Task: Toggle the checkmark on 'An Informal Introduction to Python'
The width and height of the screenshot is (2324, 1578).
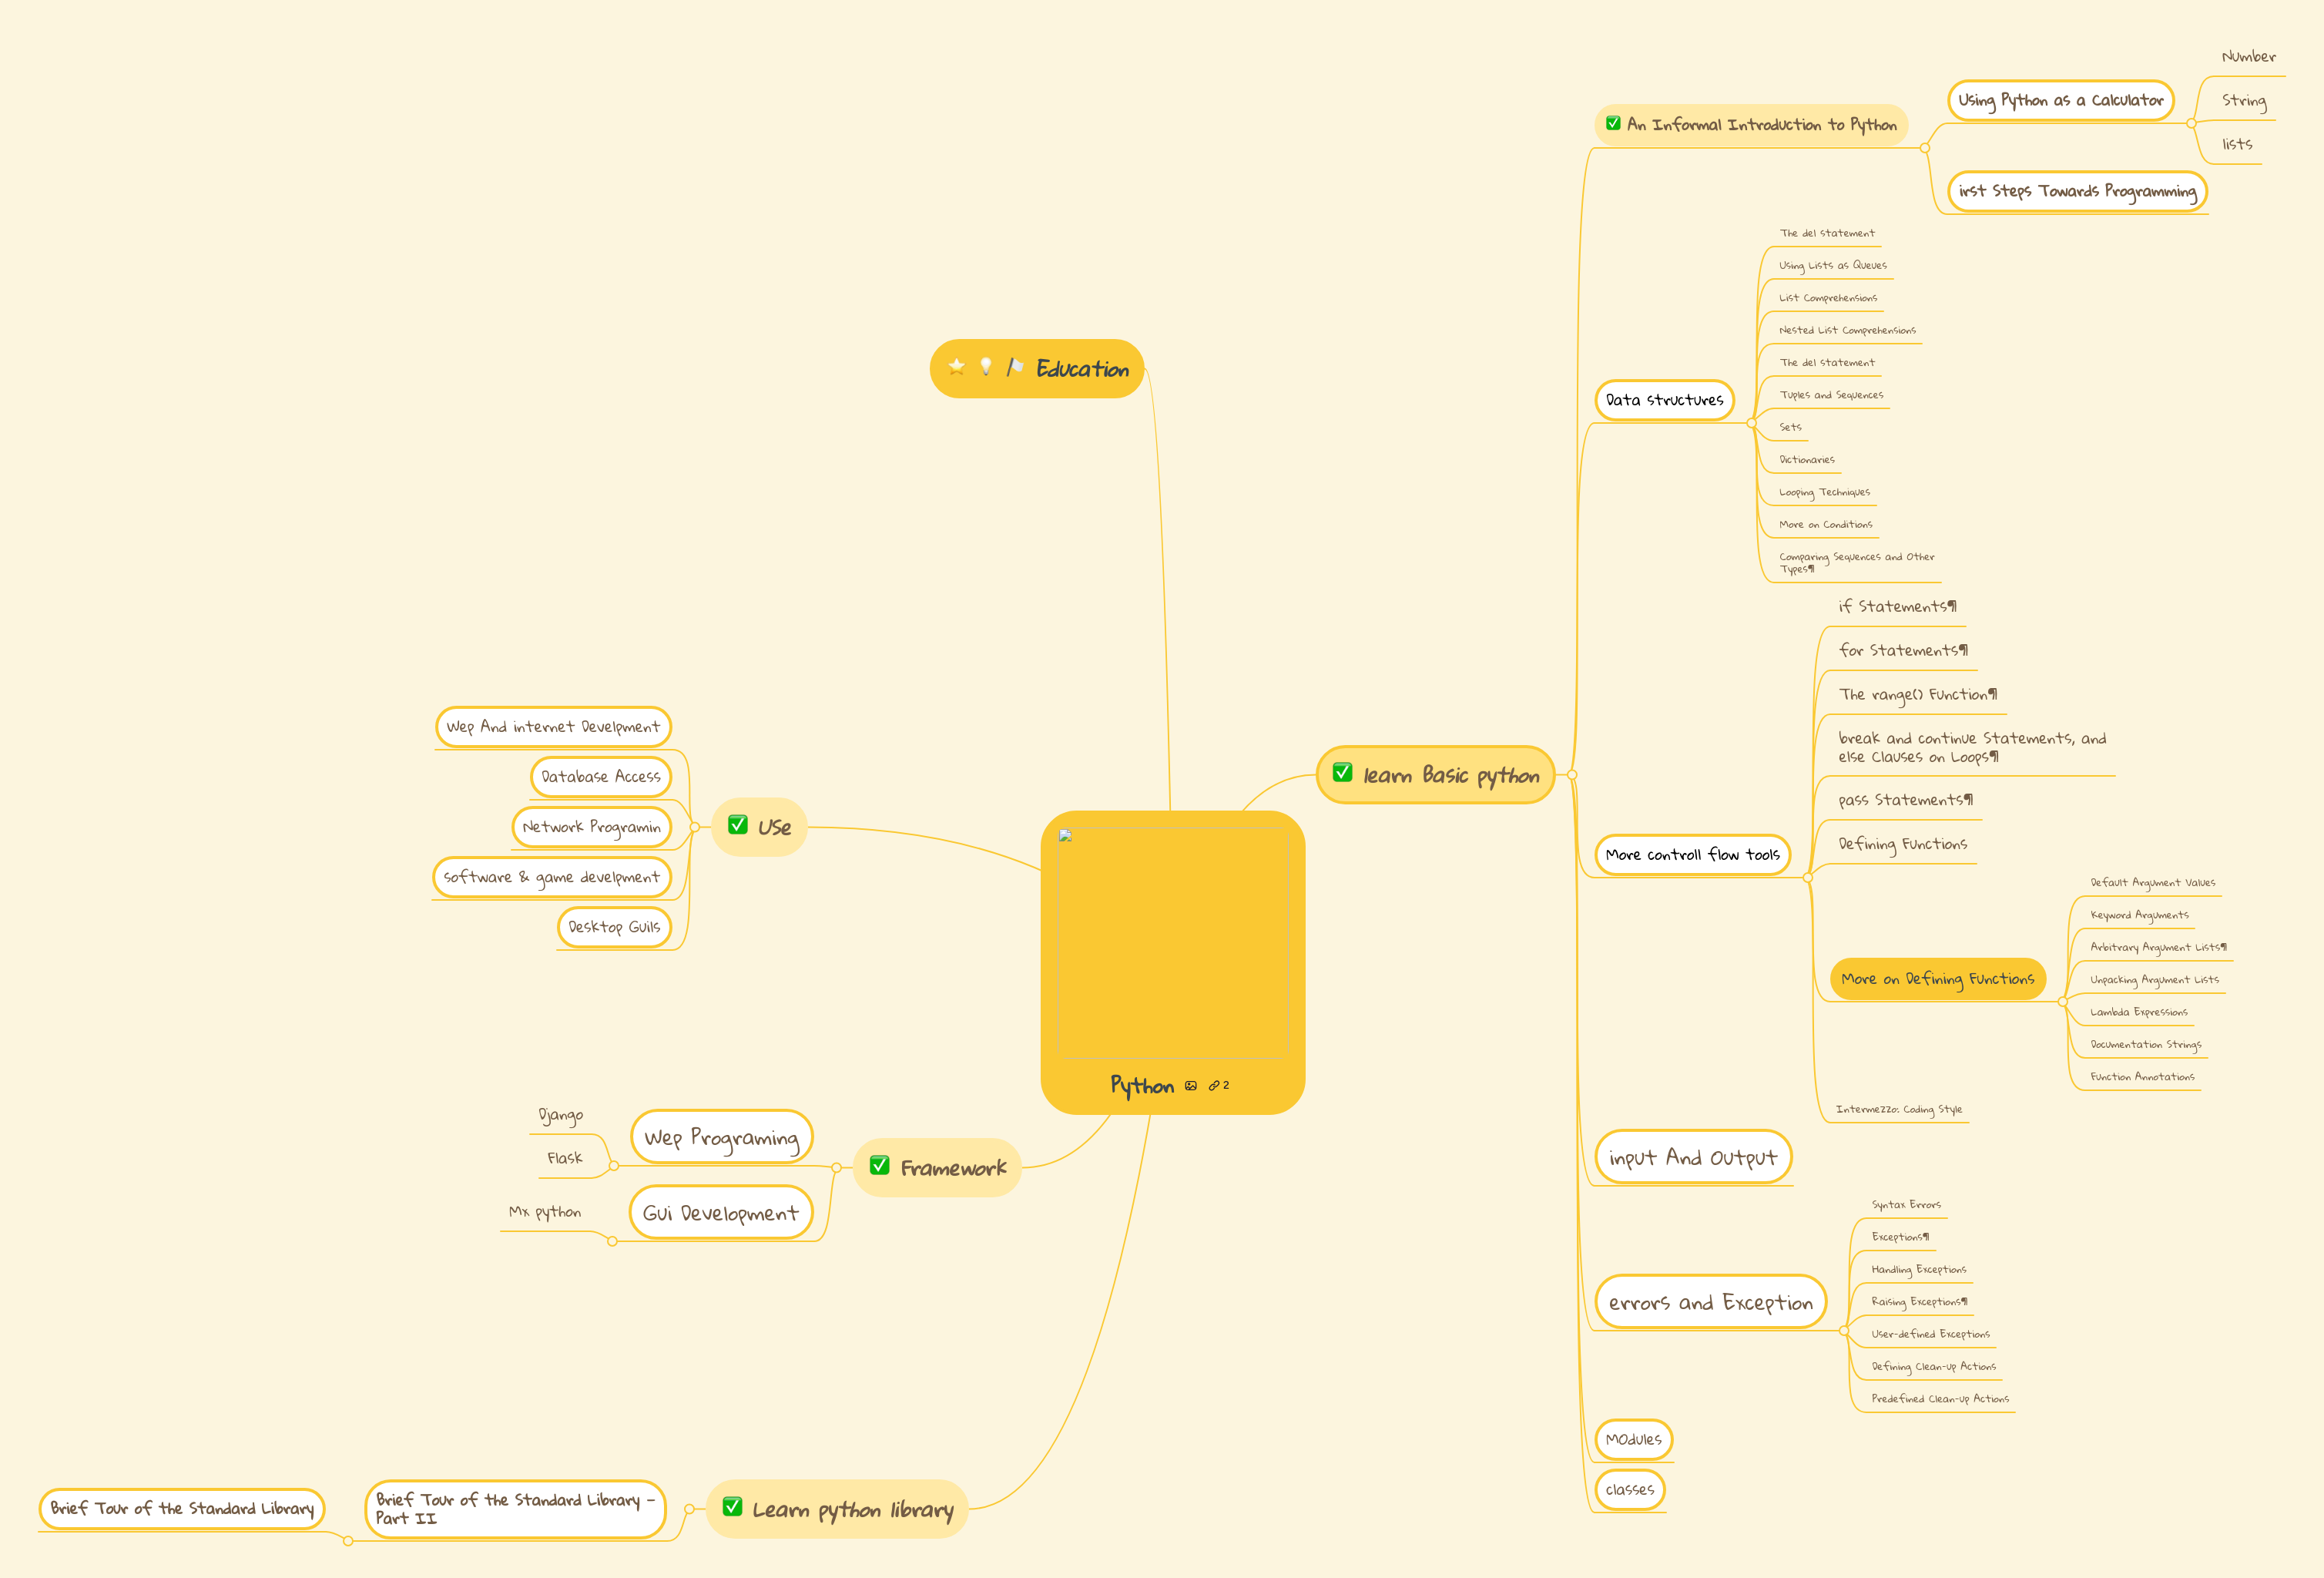Action: 1614,124
